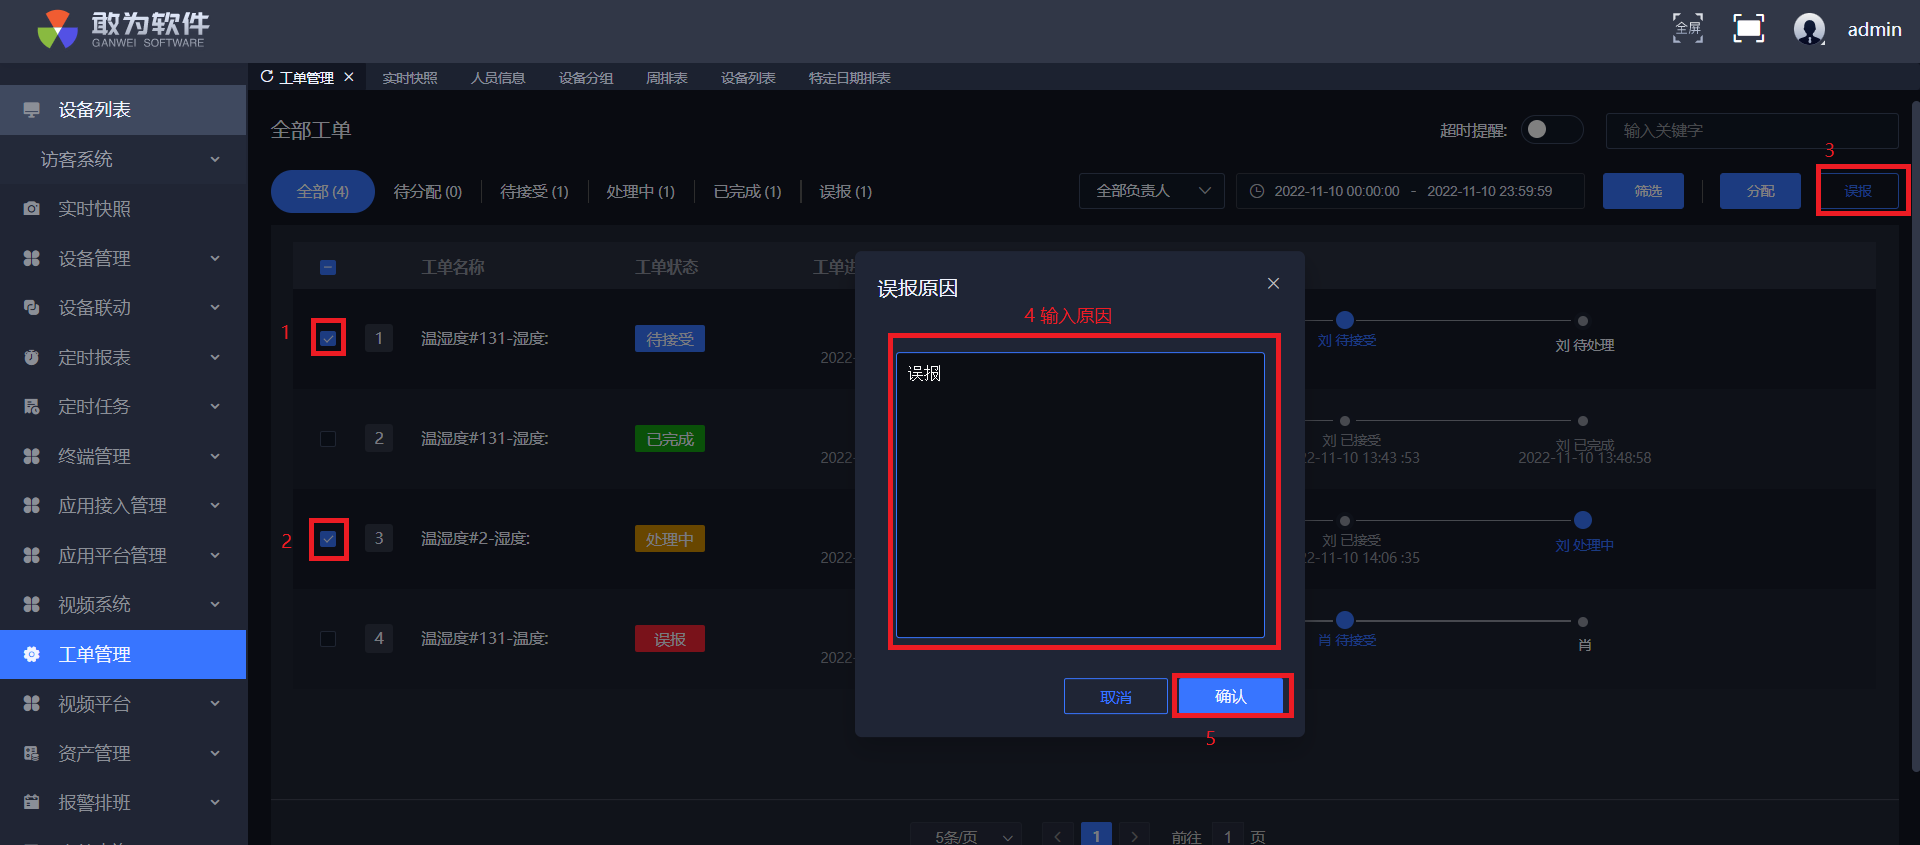The height and width of the screenshot is (845, 1920).
Task: Filter by 处理中 (1) status
Action: pyautogui.click(x=641, y=192)
